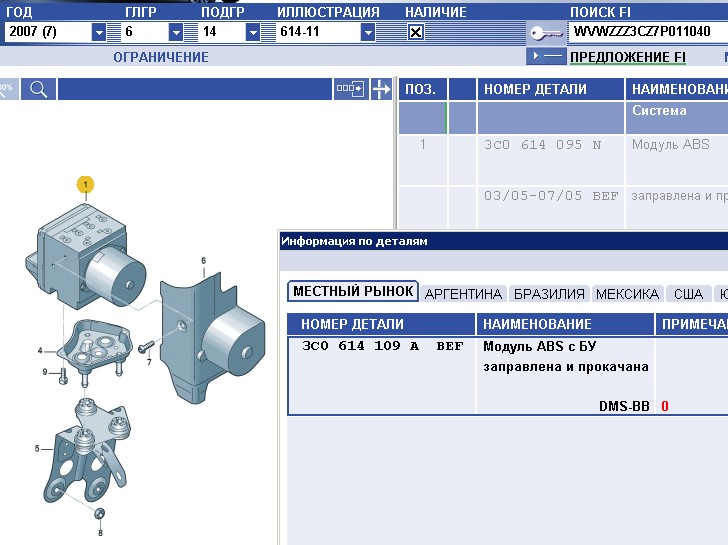The height and width of the screenshot is (545, 728).
Task: Switch to the АРГЕНТИНА tab
Action: (x=462, y=293)
